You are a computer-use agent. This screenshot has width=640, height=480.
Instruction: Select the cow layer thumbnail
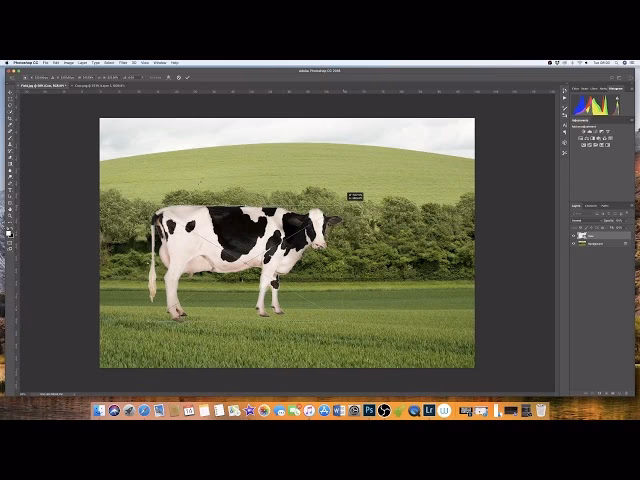(x=582, y=236)
